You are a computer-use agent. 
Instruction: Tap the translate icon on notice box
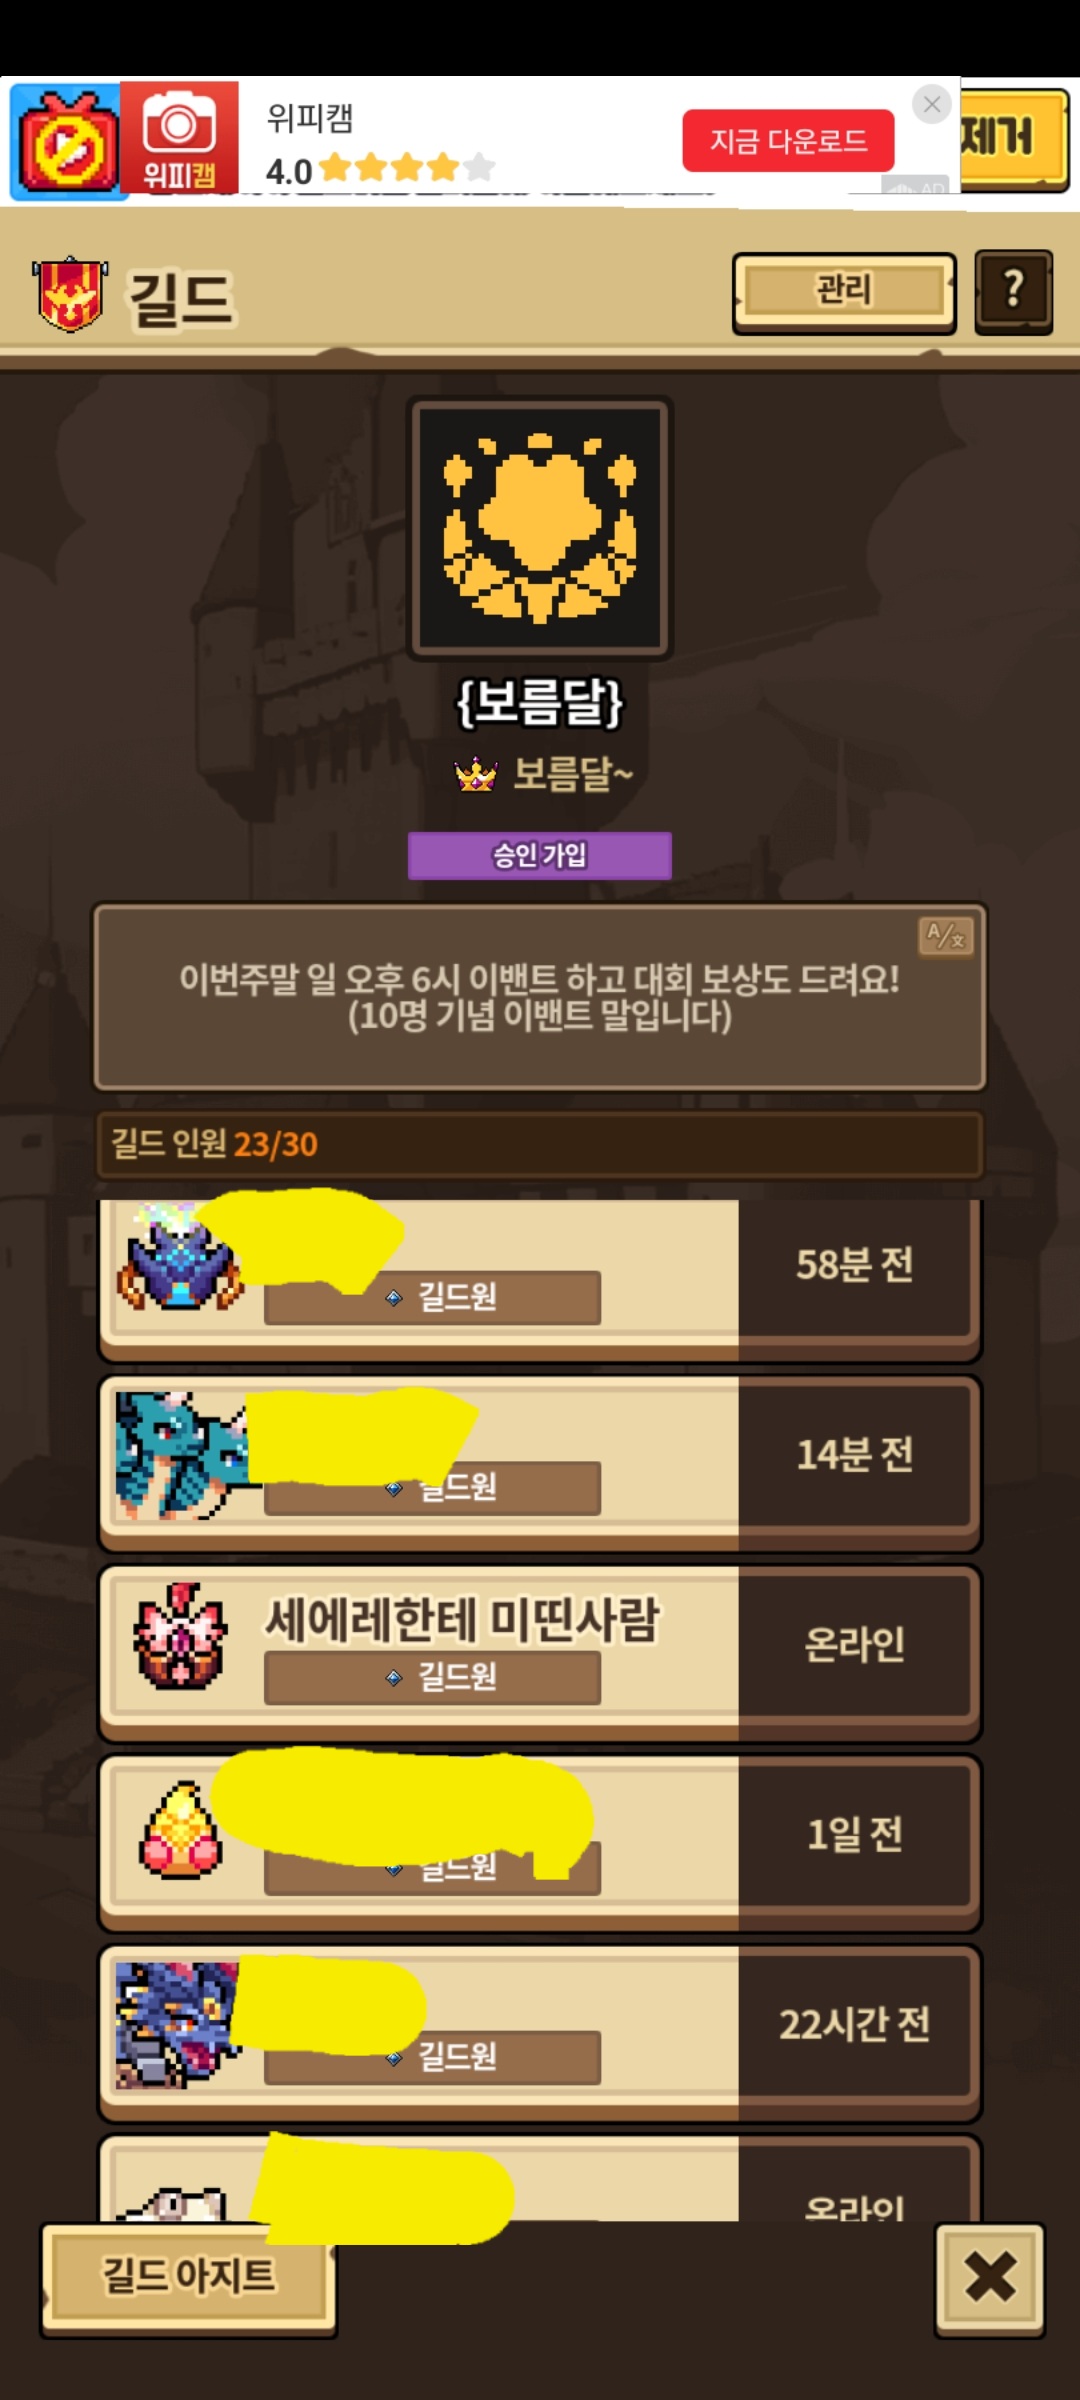coord(946,937)
